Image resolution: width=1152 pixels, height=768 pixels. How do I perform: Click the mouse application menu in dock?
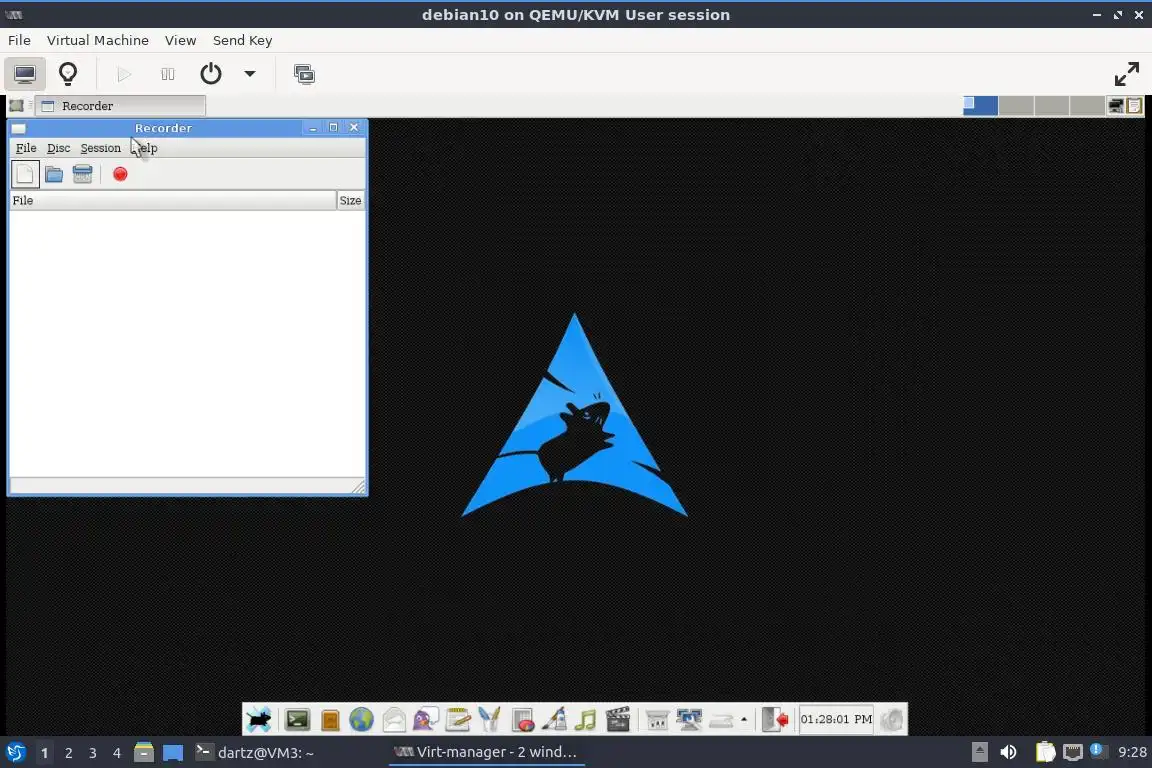click(x=259, y=719)
